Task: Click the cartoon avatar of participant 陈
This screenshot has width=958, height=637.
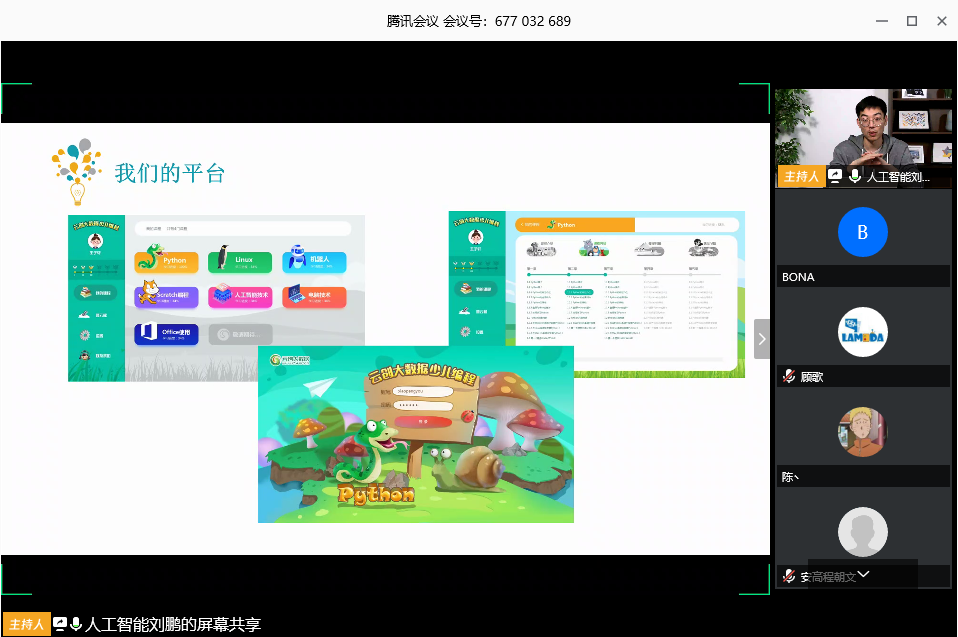Action: coord(862,432)
